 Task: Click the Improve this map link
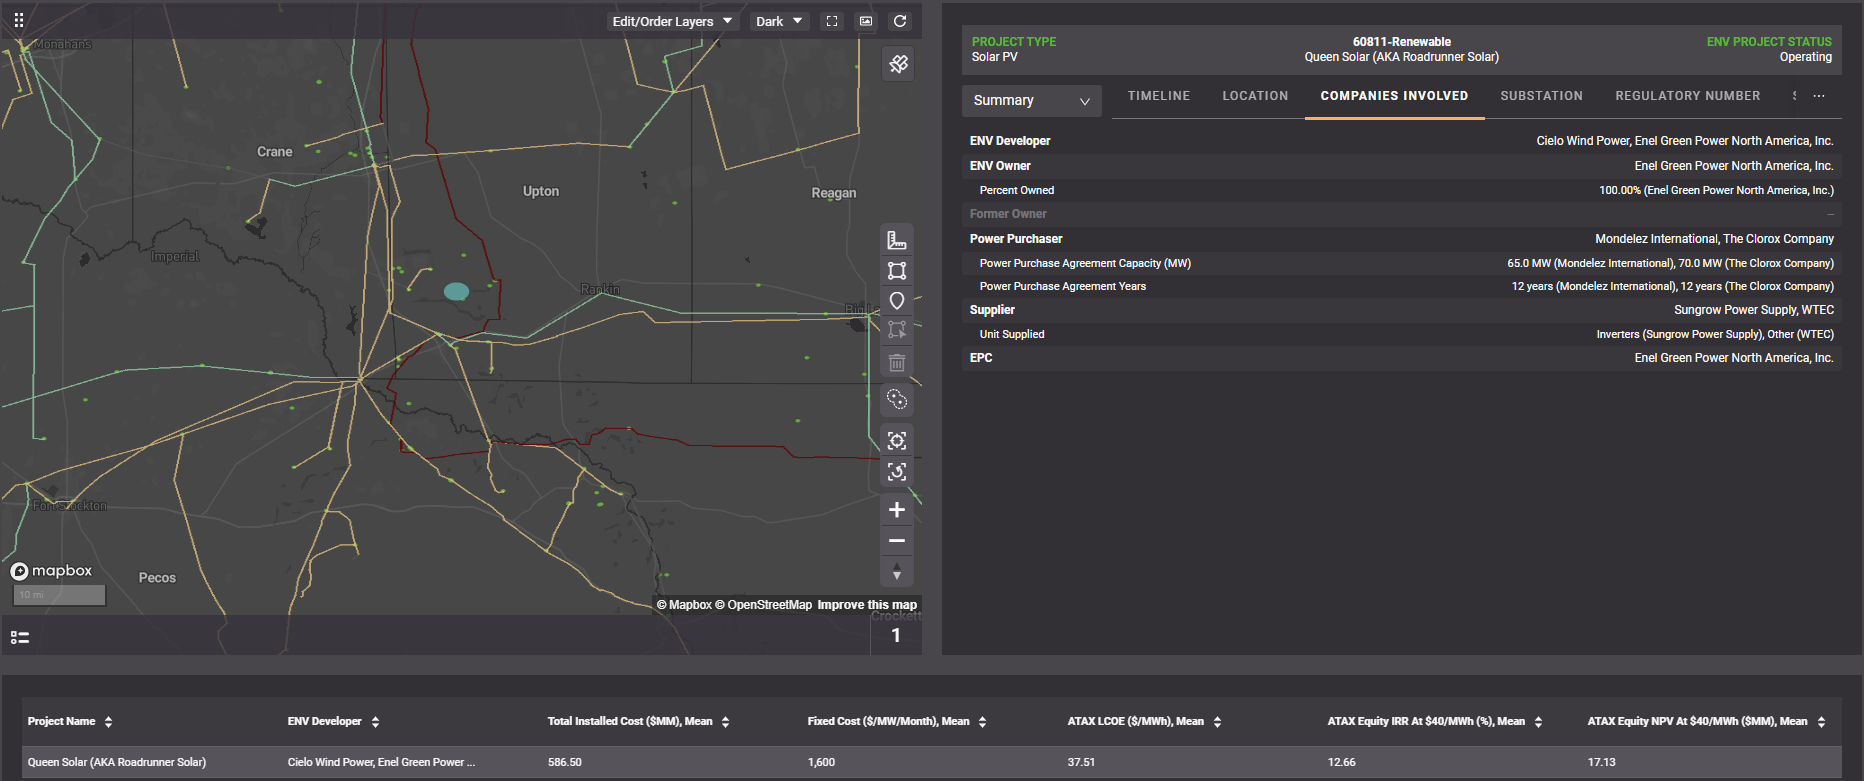pyautogui.click(x=867, y=605)
